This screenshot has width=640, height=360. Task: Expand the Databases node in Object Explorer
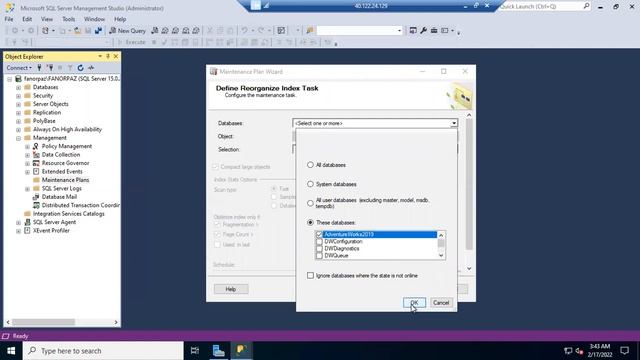18,87
